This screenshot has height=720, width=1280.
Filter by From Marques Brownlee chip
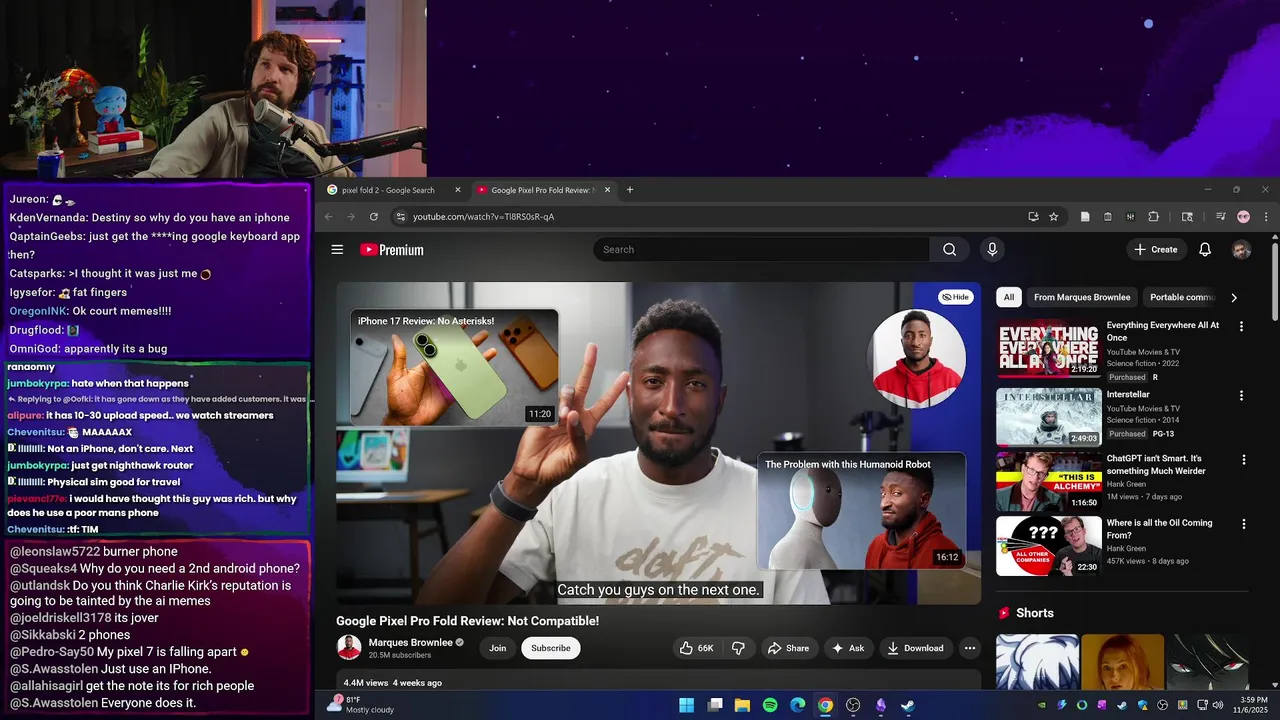[x=1082, y=297]
